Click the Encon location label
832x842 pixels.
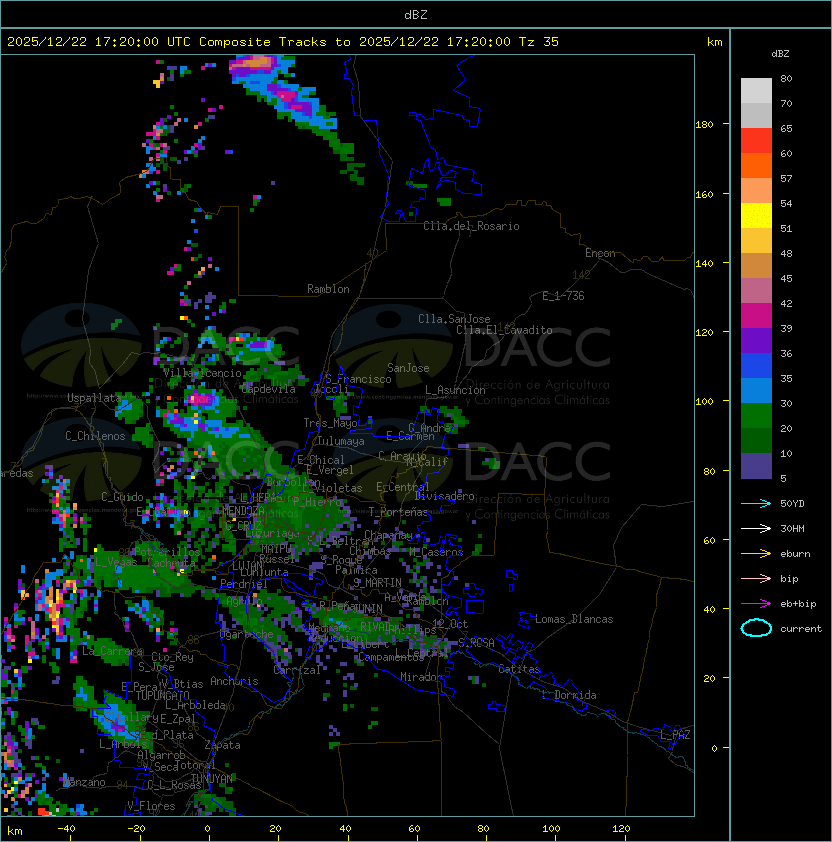[600, 253]
